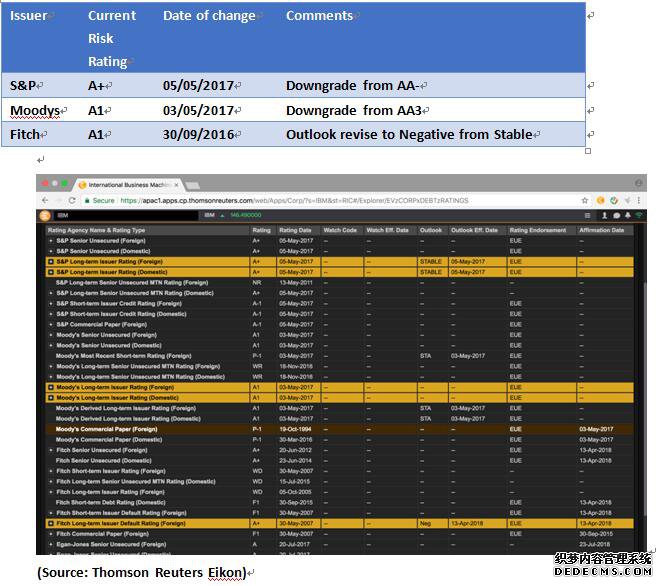The height and width of the screenshot is (586, 663).
Task: Open the Eikon notifications bell
Action: pyautogui.click(x=628, y=216)
